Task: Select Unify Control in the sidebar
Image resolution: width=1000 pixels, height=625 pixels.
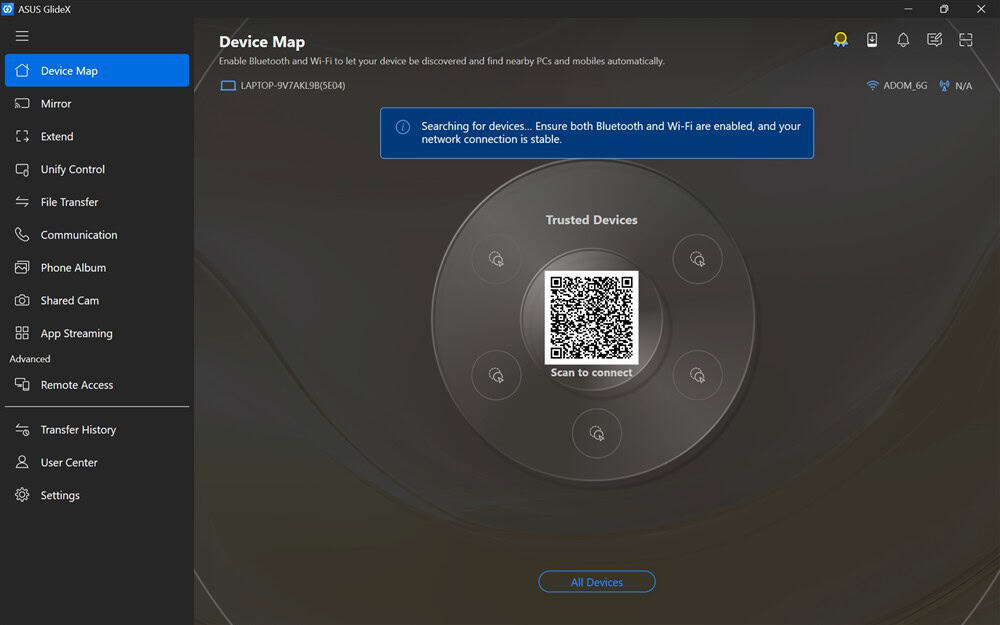Action: 97,169
